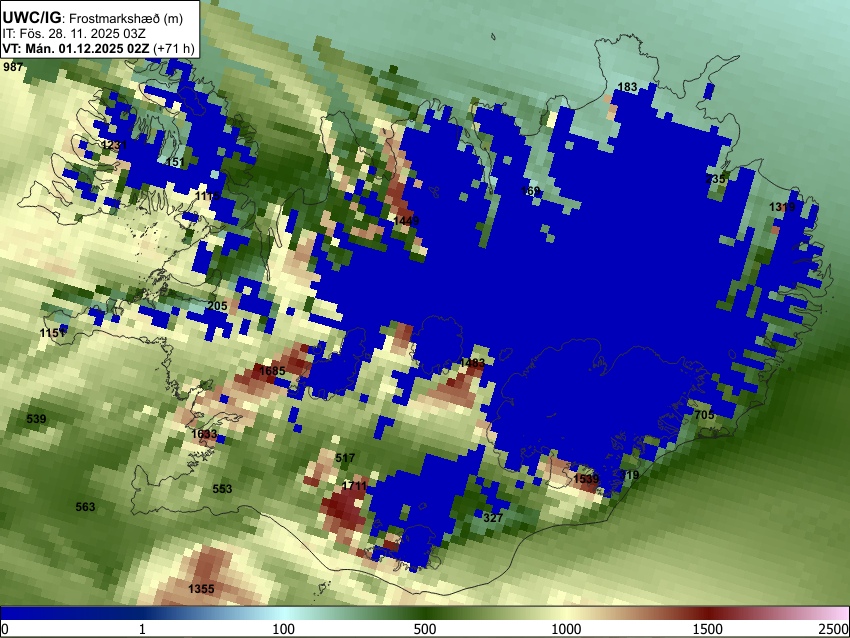Image resolution: width=850 pixels, height=638 pixels.
Task: Click the "2500" tick on the color scale
Action: pyautogui.click(x=834, y=629)
